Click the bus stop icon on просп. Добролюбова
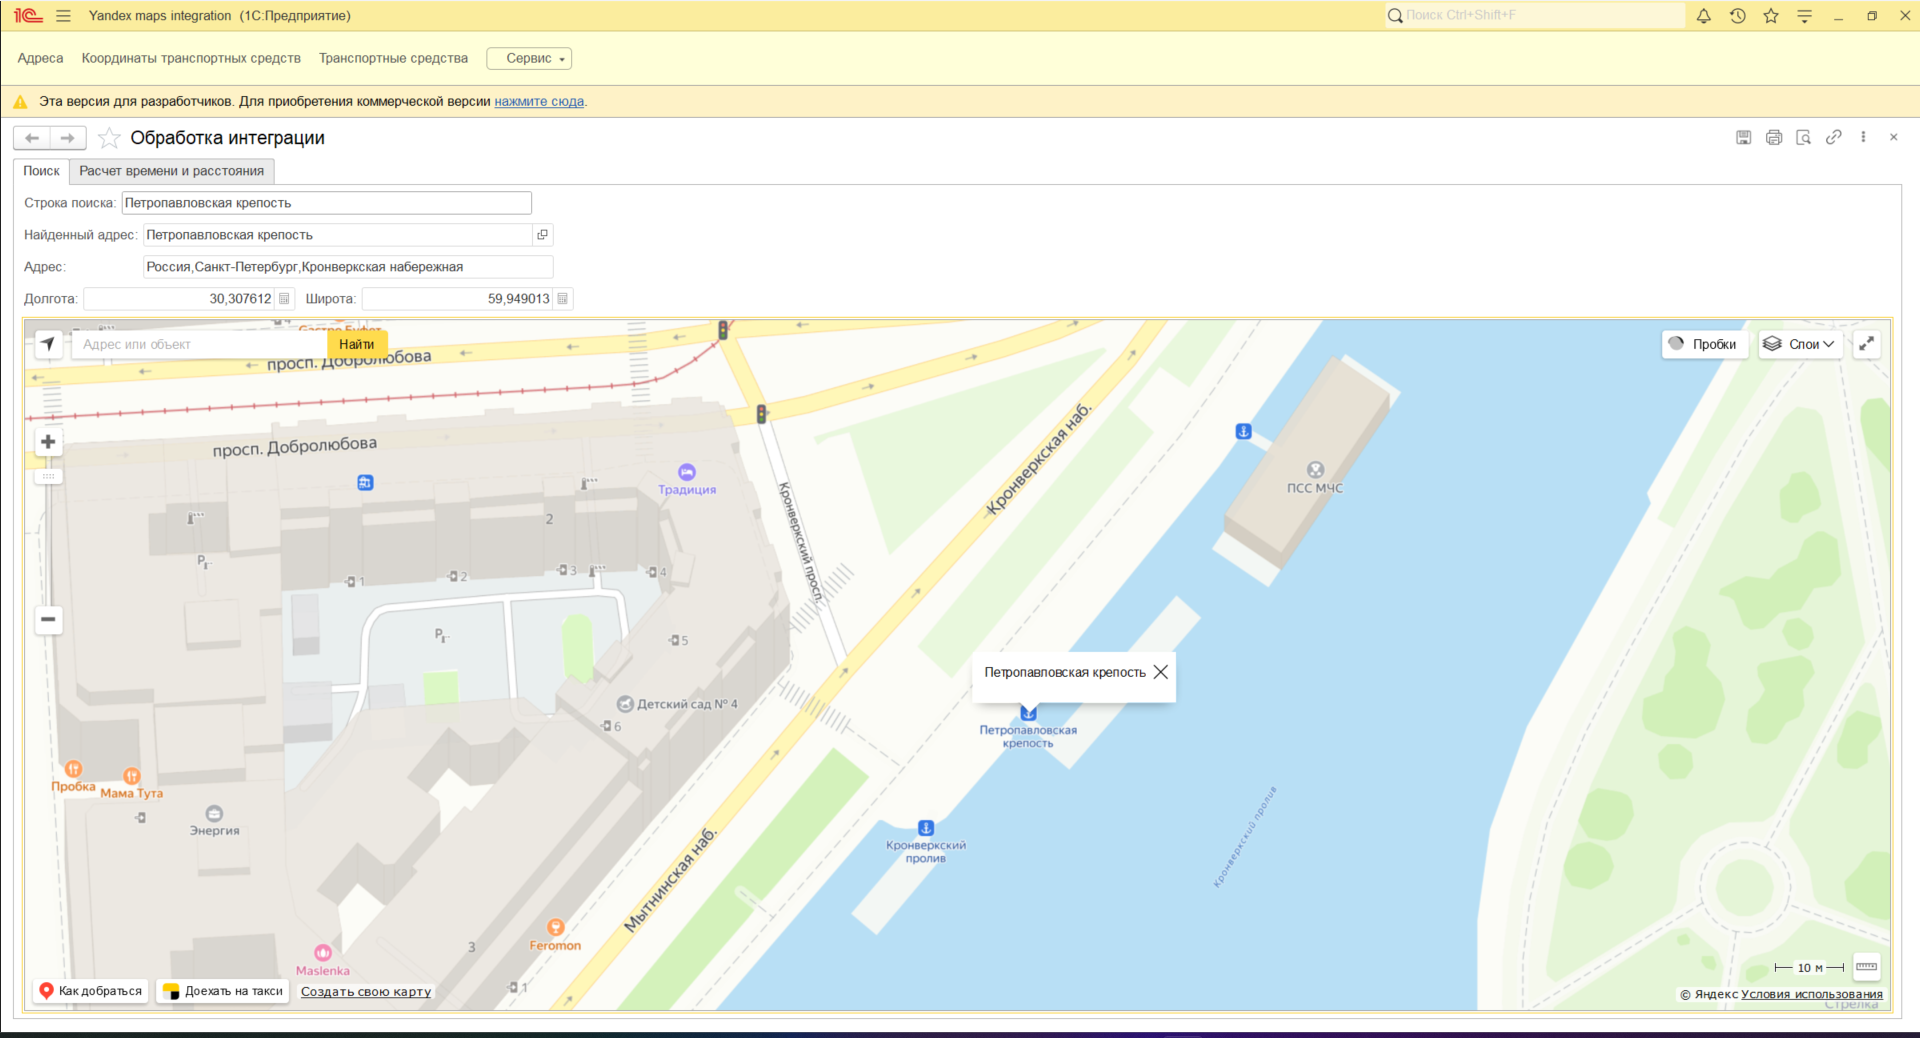Screen dimensions: 1920x1038 click(x=365, y=483)
